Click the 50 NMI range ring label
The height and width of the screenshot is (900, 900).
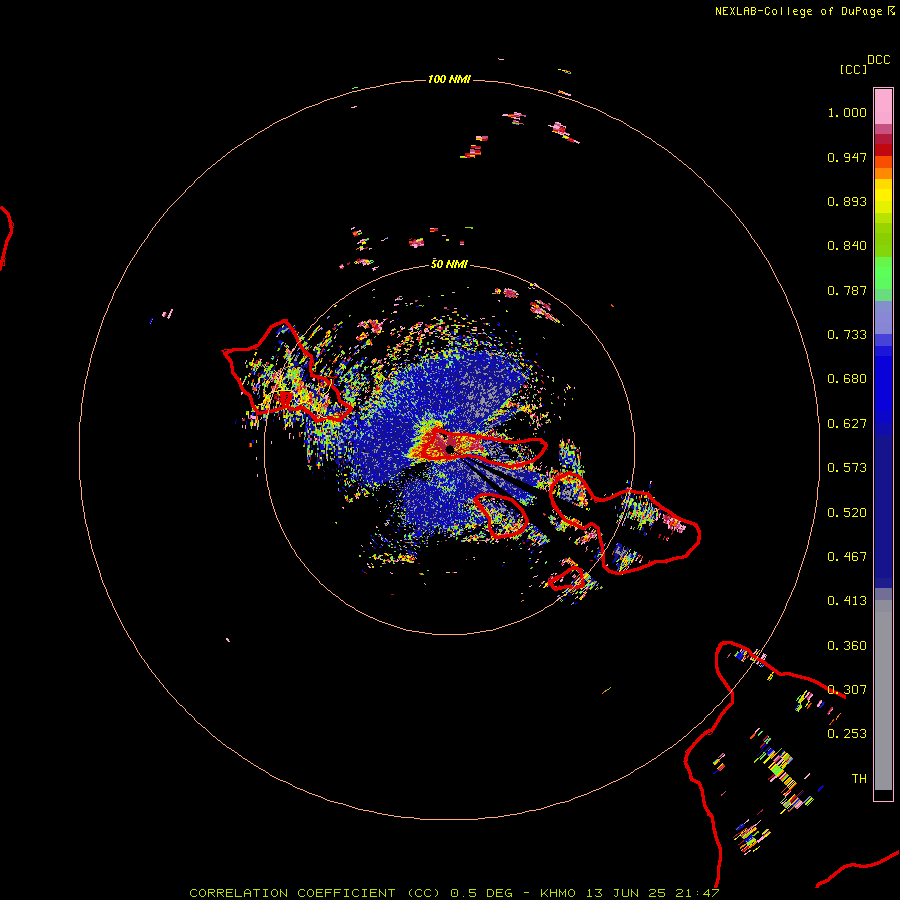tap(449, 264)
